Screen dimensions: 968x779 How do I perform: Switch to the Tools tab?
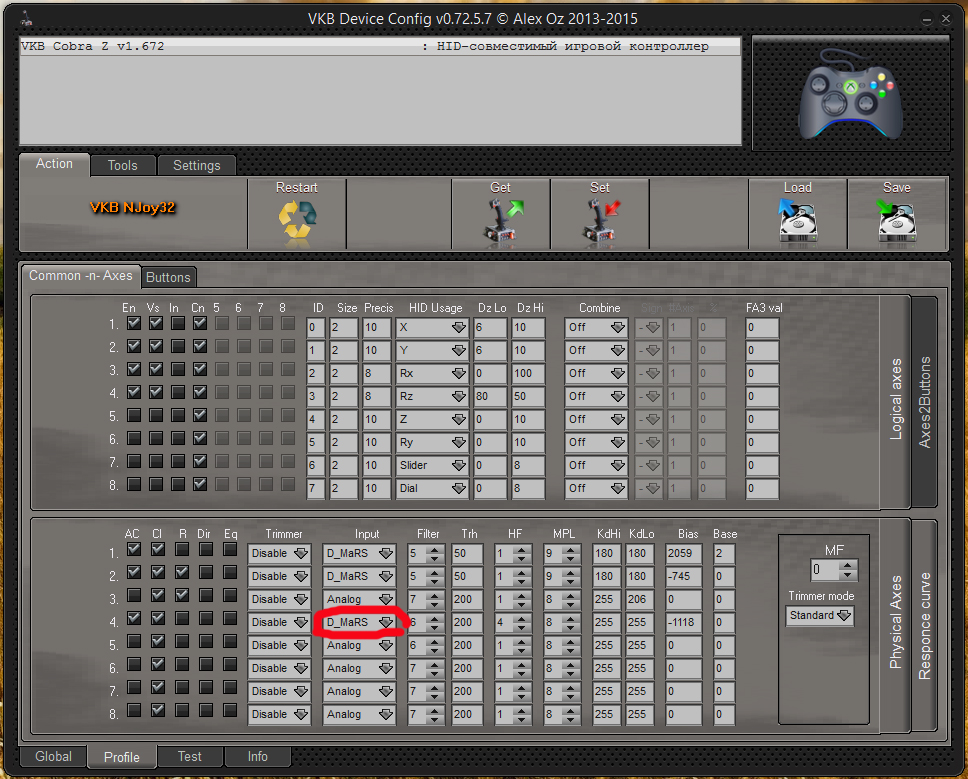[122, 165]
